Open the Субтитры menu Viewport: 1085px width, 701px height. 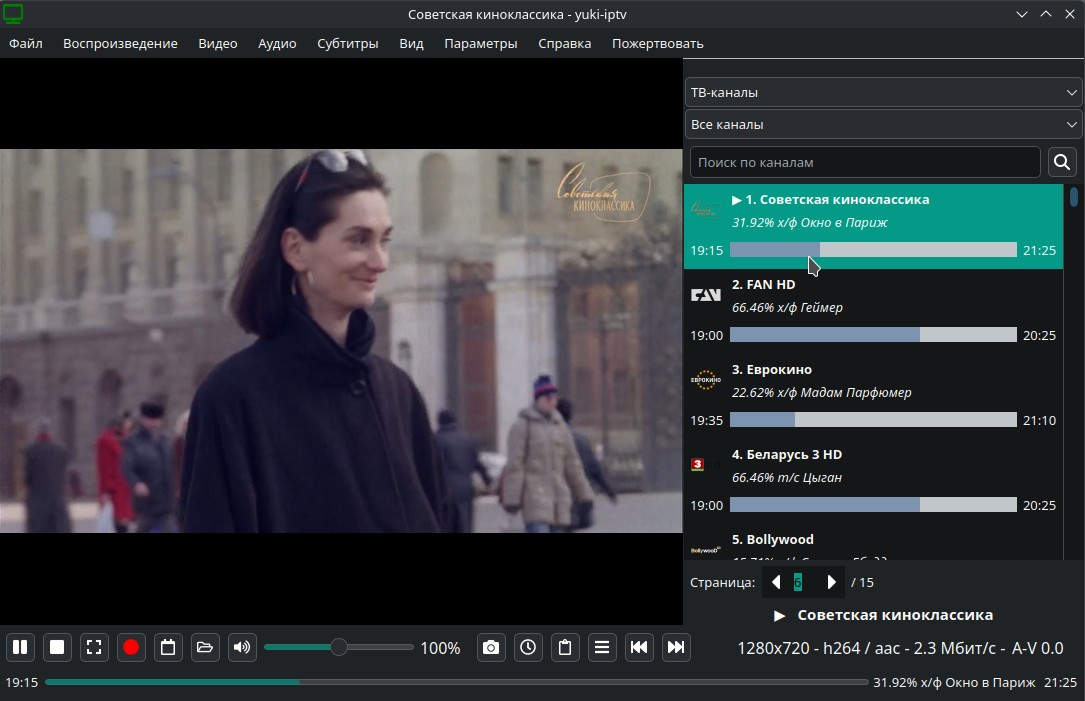[x=347, y=43]
